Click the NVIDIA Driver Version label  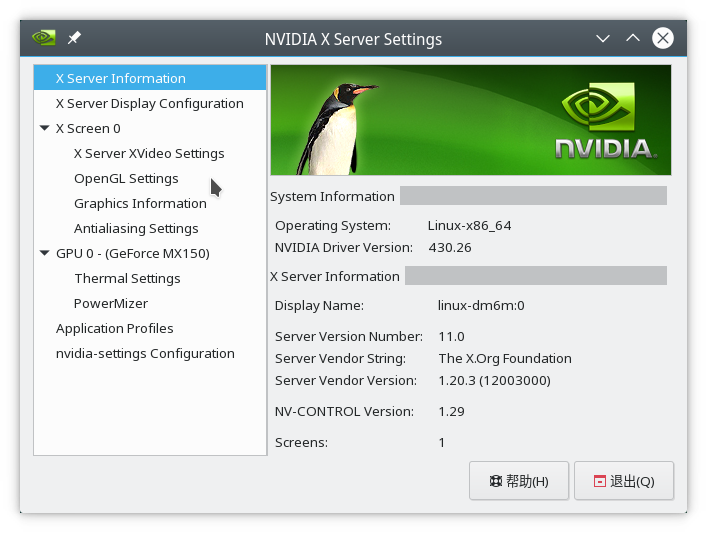[x=344, y=248]
